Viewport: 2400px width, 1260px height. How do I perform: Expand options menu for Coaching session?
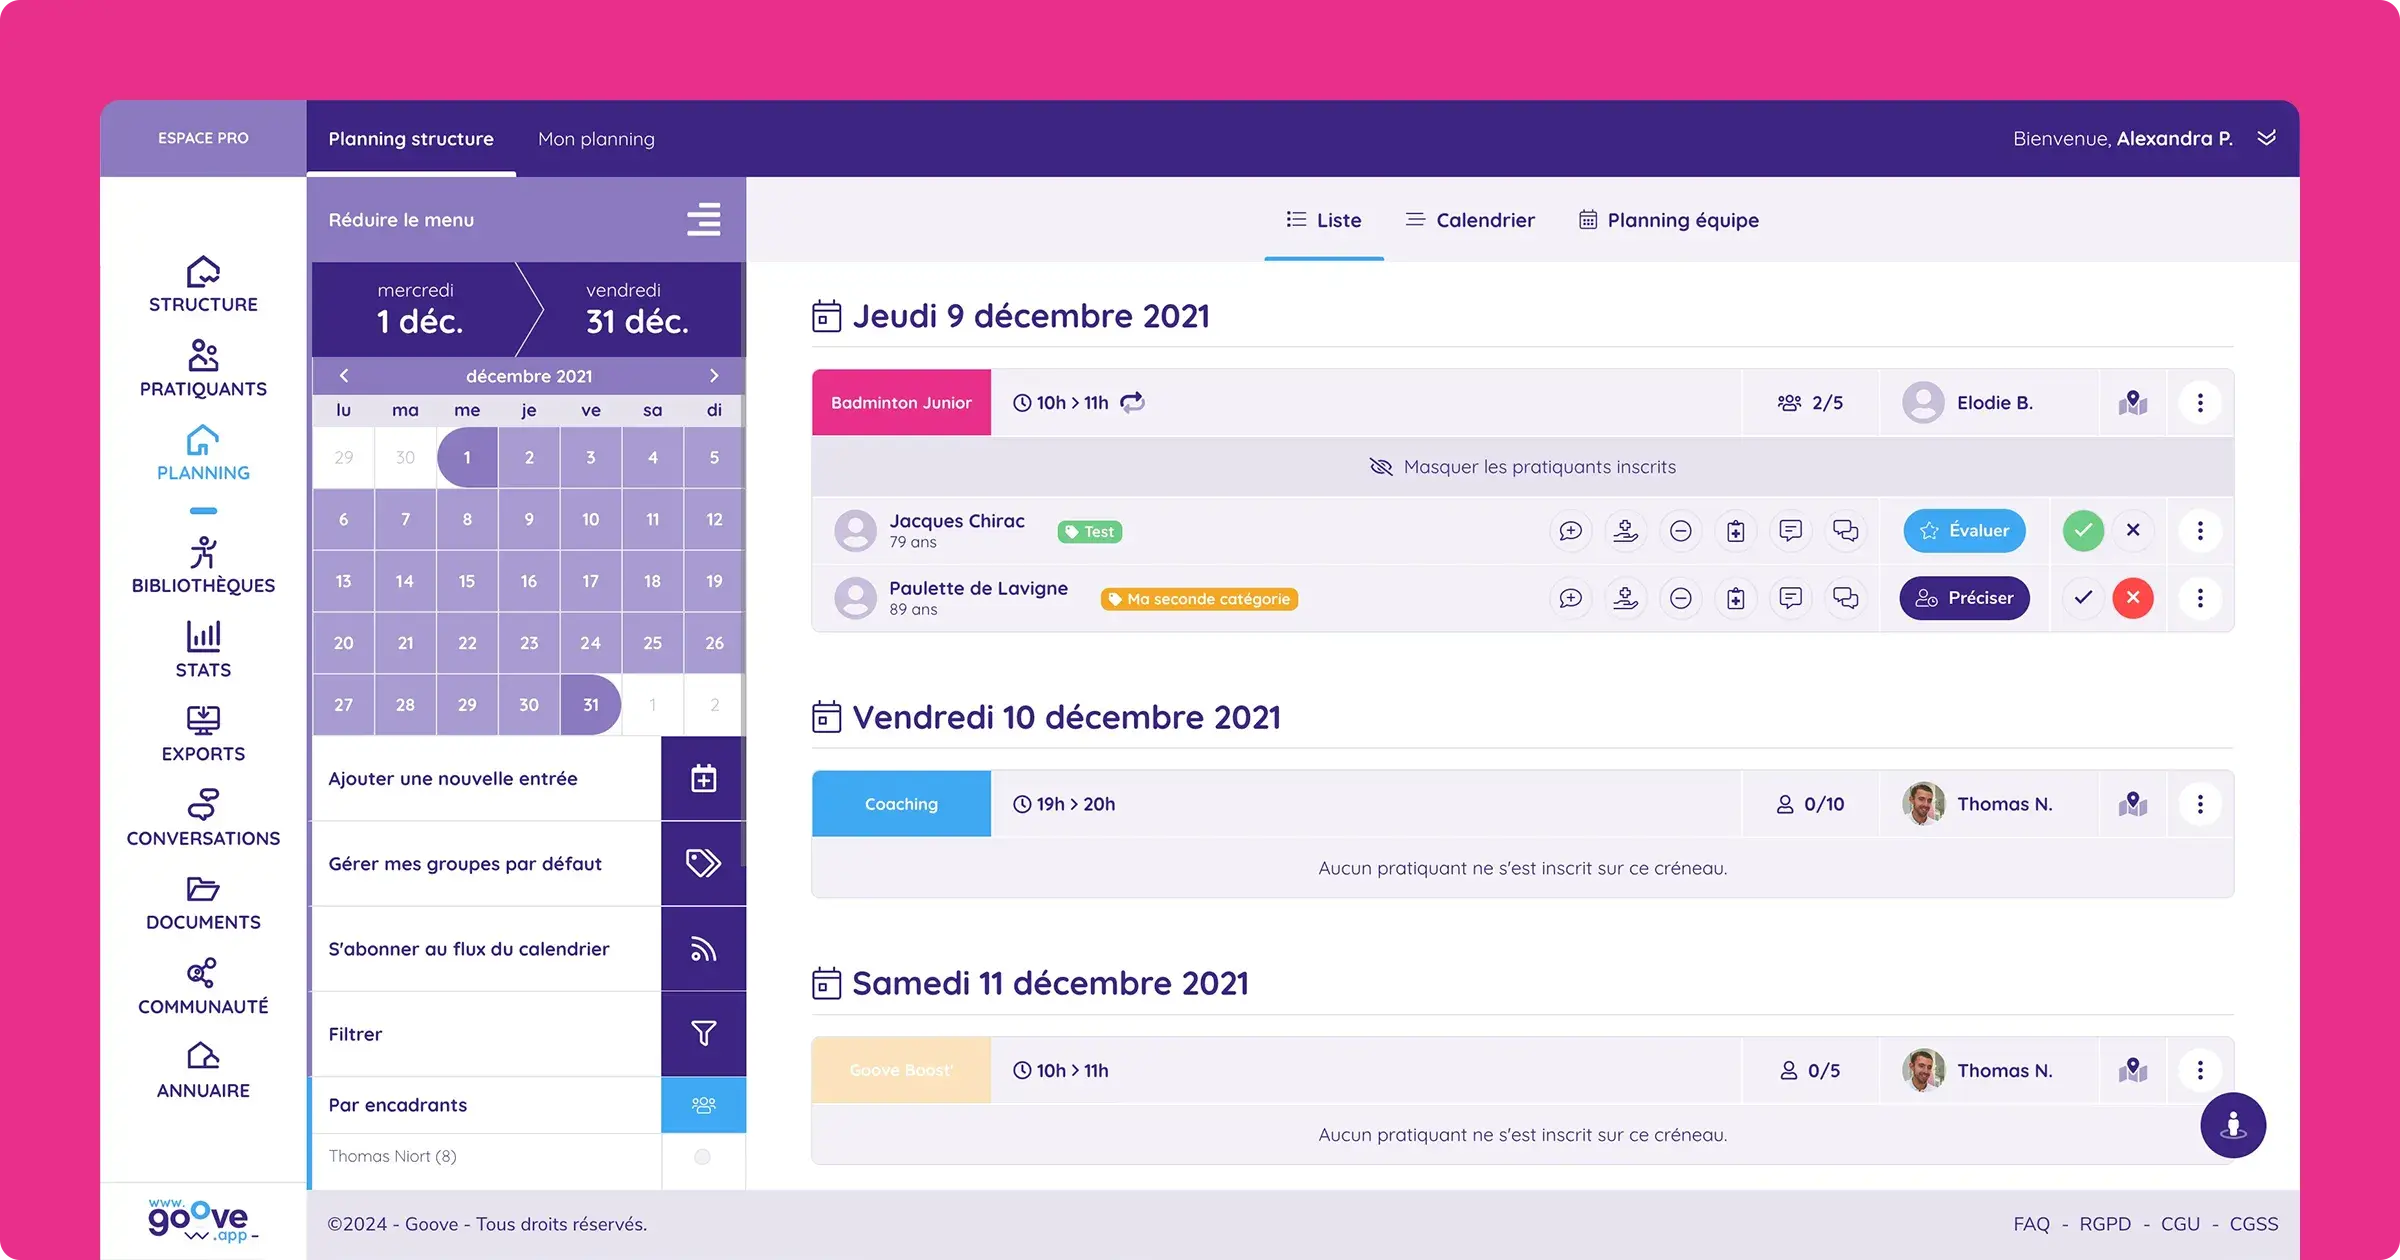coord(2202,803)
